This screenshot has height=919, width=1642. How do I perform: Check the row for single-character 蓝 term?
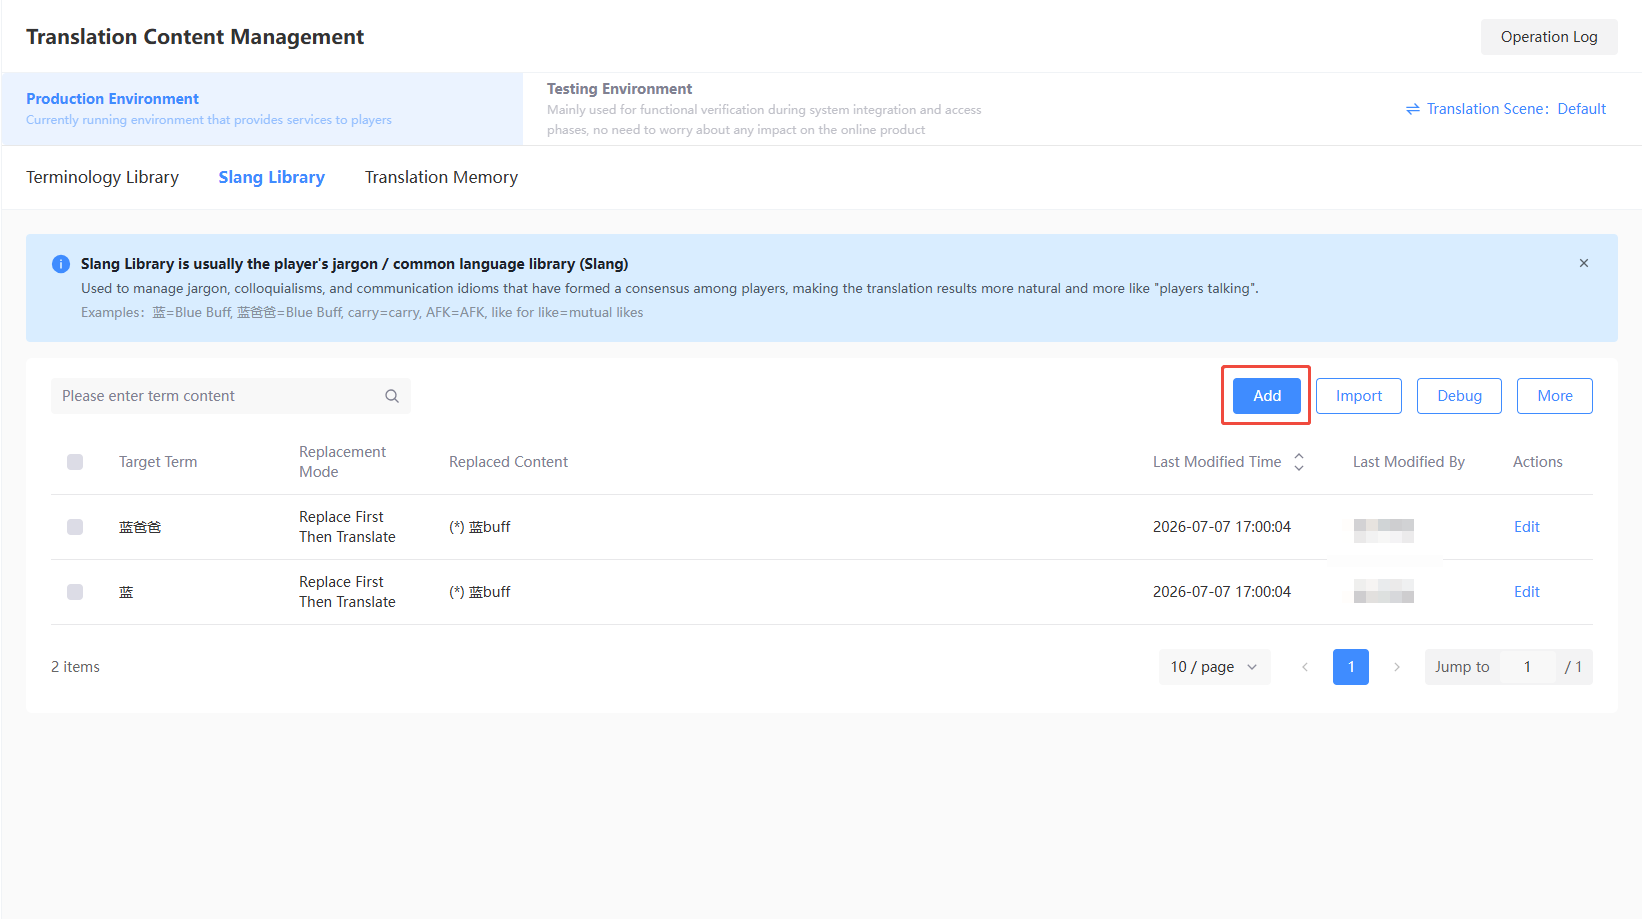75,592
